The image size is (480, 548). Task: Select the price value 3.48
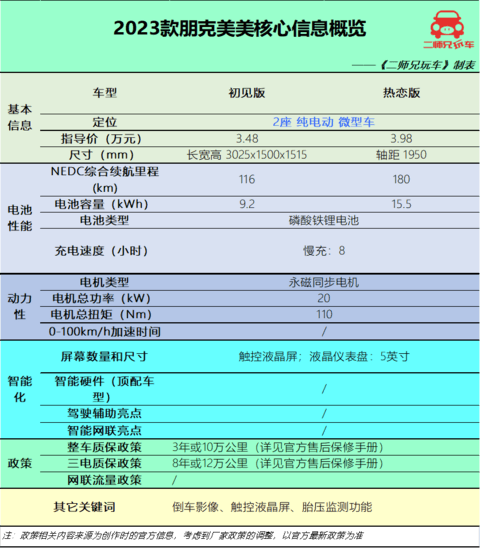pyautogui.click(x=247, y=139)
